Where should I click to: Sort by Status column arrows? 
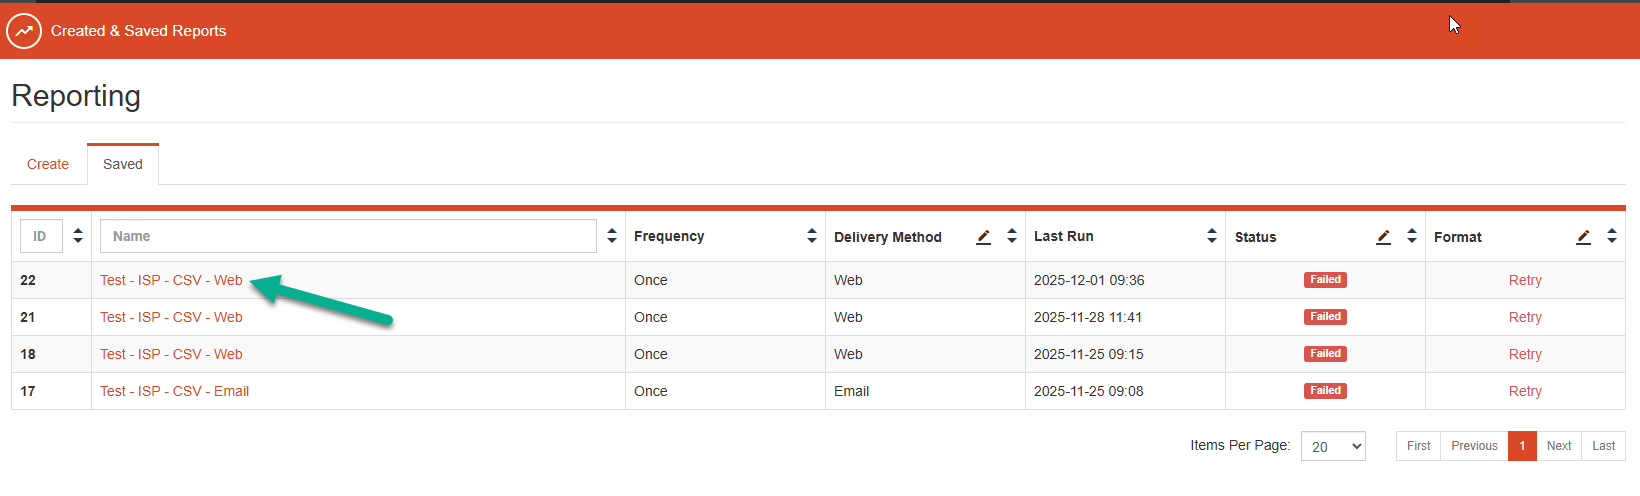coord(1412,236)
